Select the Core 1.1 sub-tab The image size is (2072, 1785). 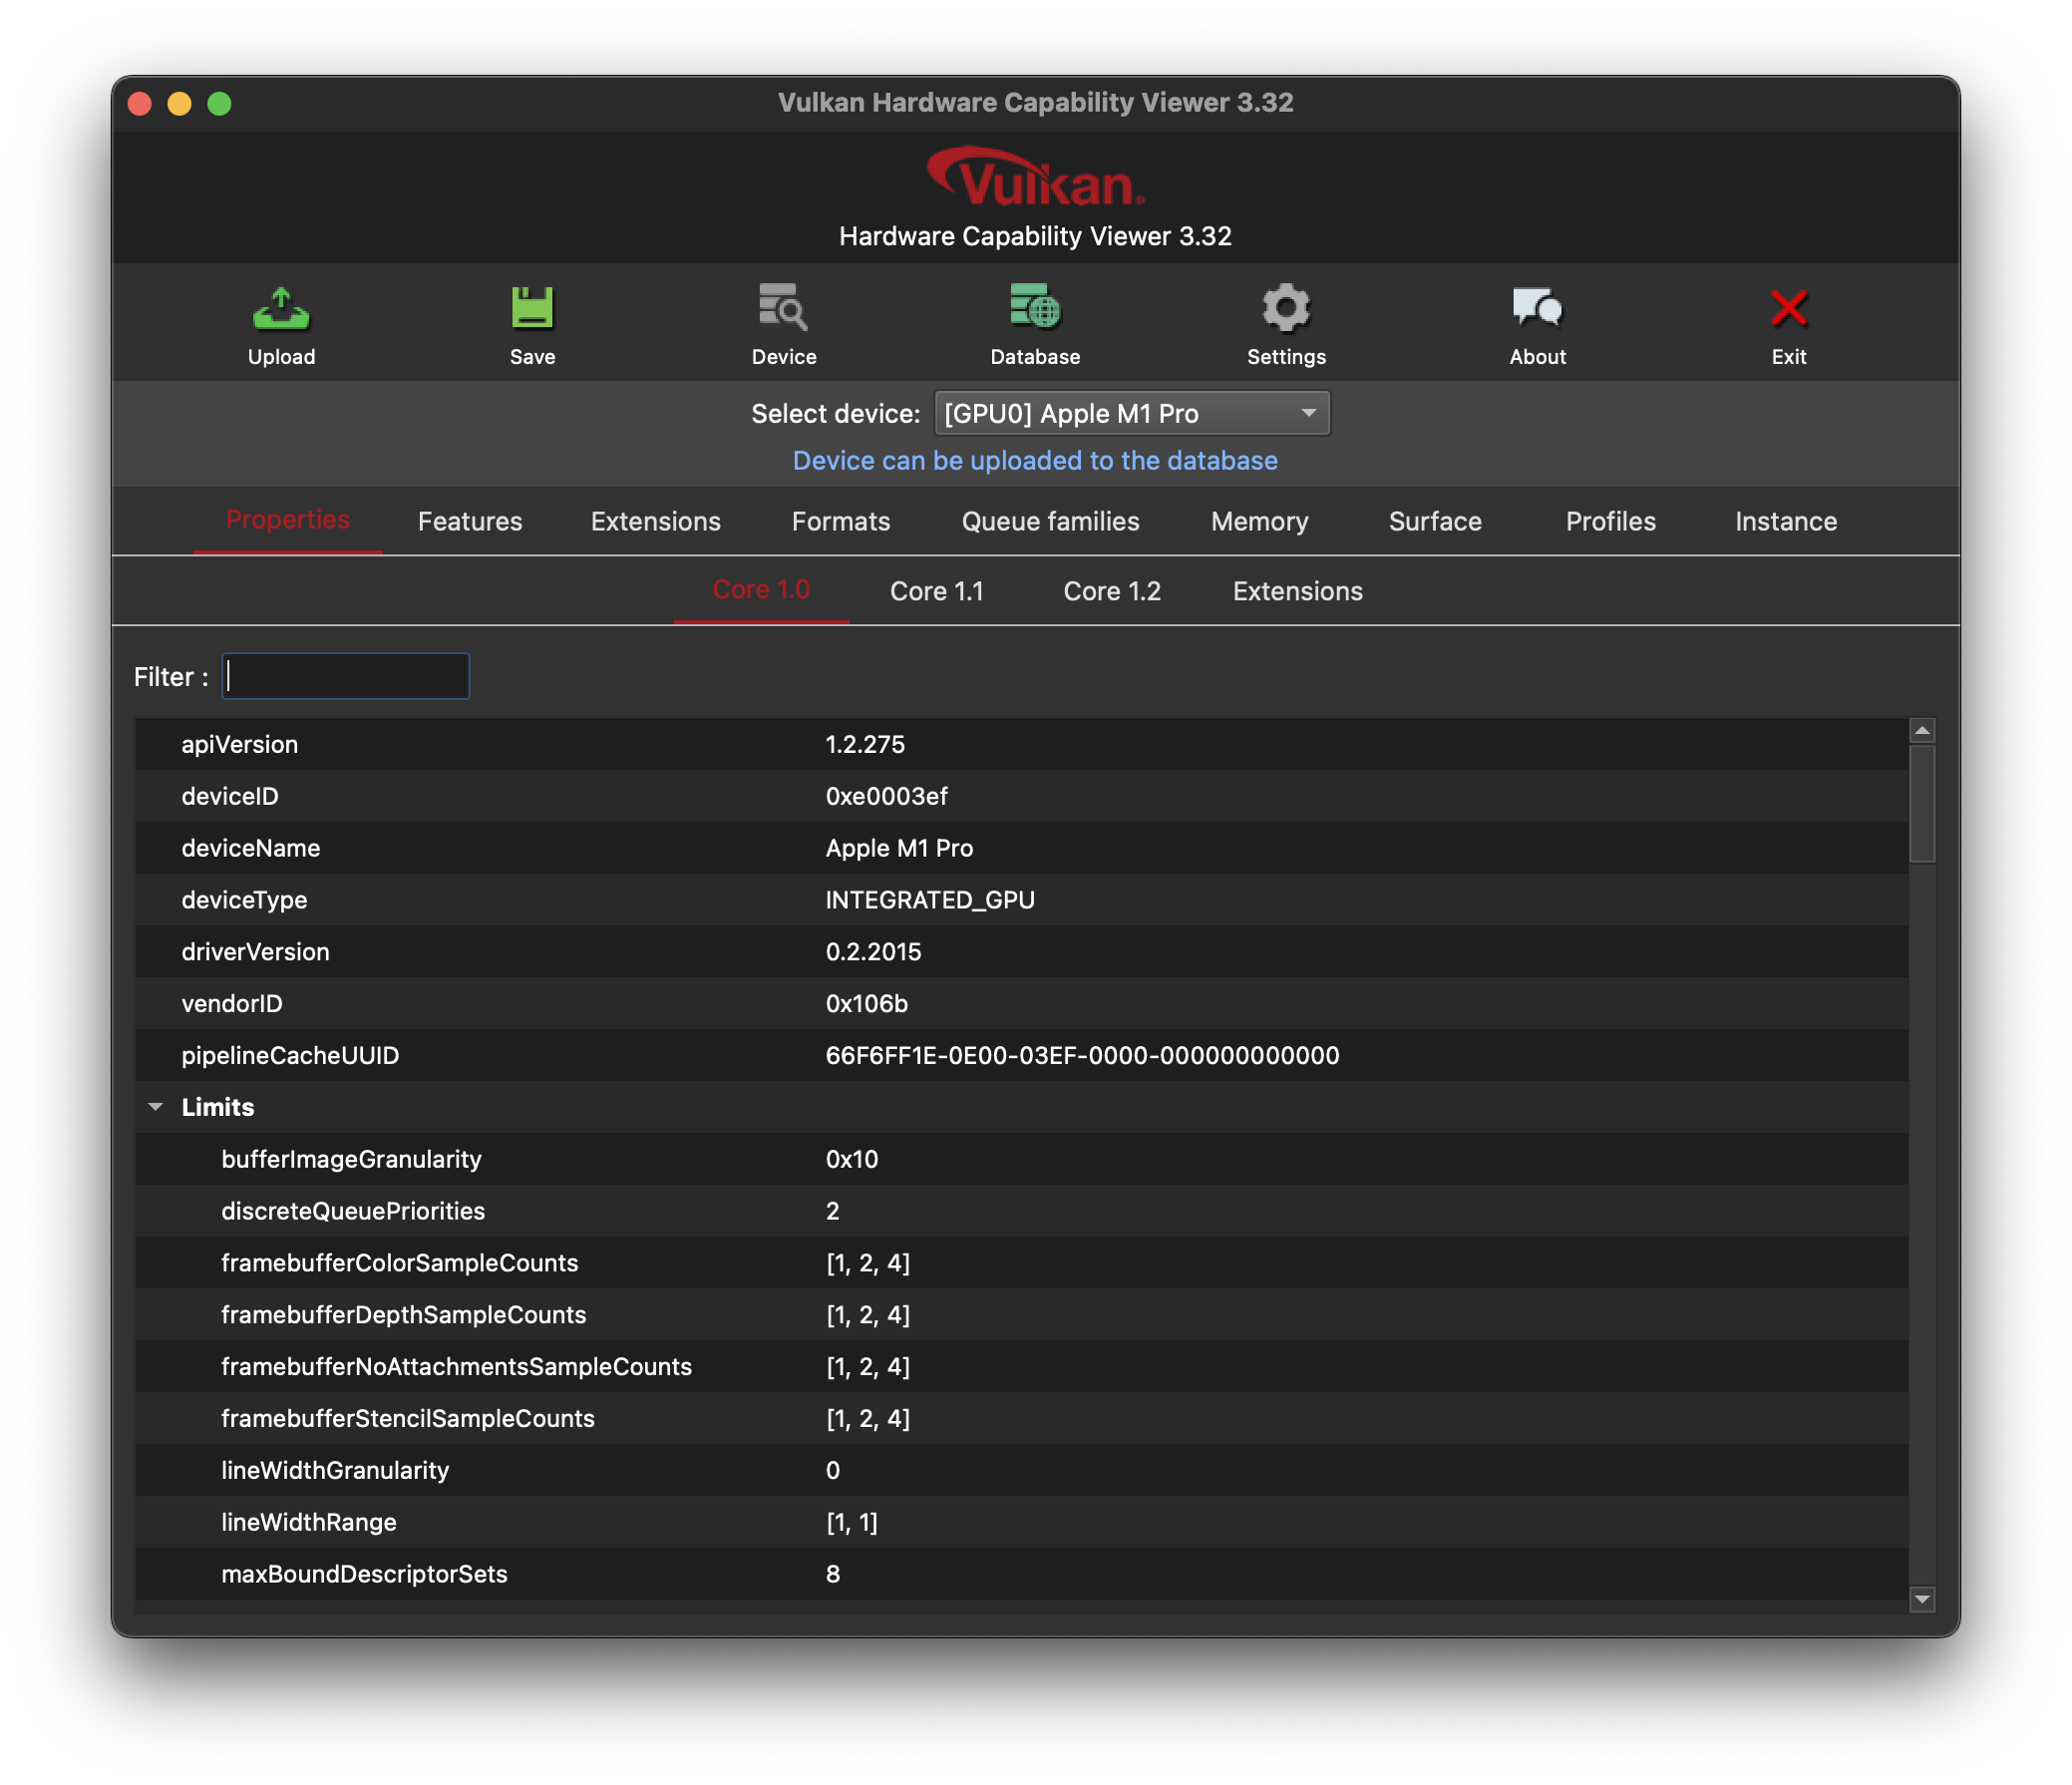point(936,591)
